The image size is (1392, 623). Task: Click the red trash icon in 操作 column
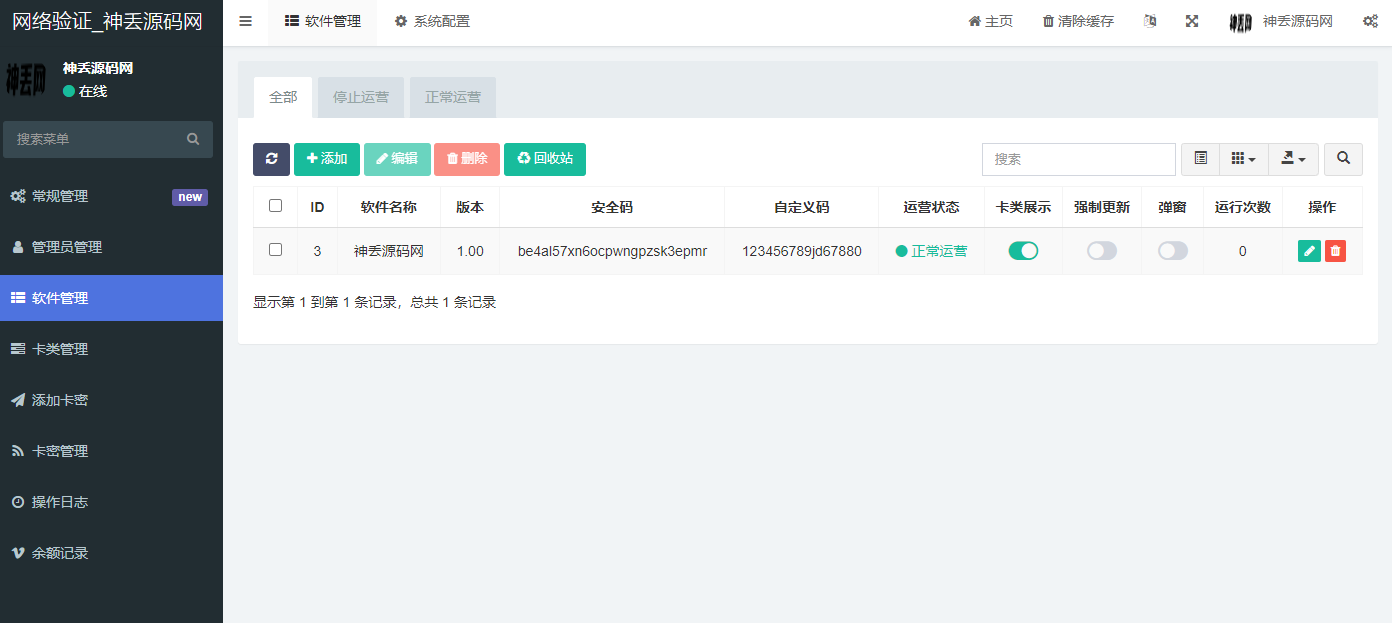1335,250
